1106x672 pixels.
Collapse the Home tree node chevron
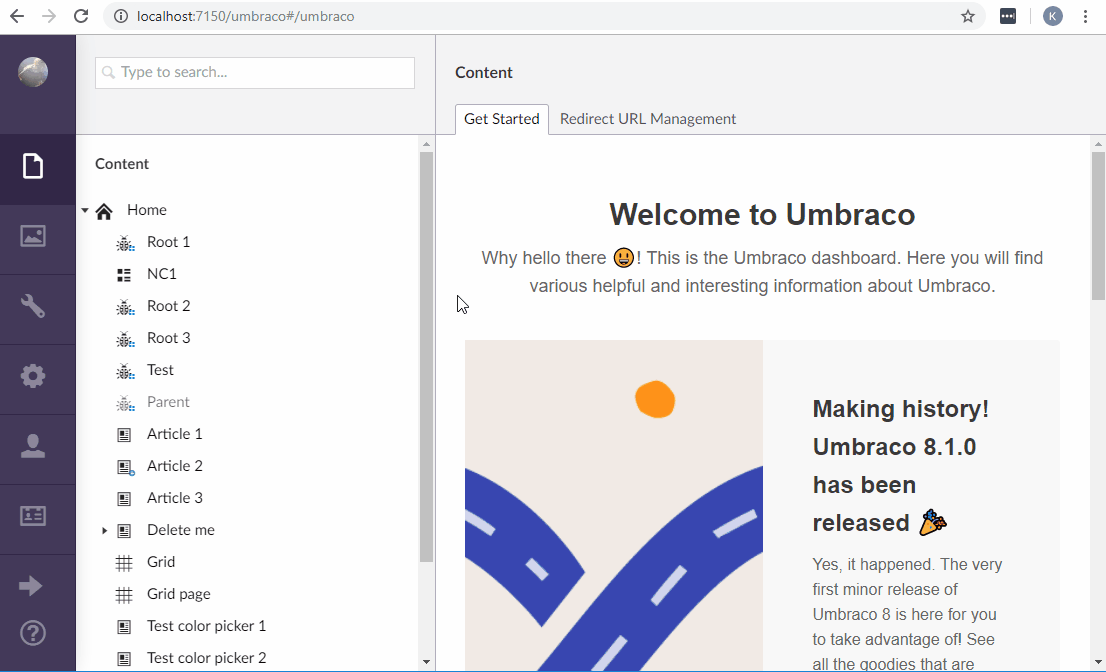pyautogui.click(x=84, y=210)
